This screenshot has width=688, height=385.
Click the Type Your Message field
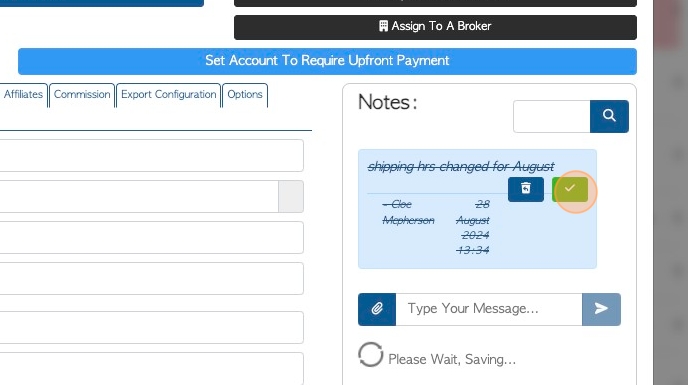[x=489, y=309]
